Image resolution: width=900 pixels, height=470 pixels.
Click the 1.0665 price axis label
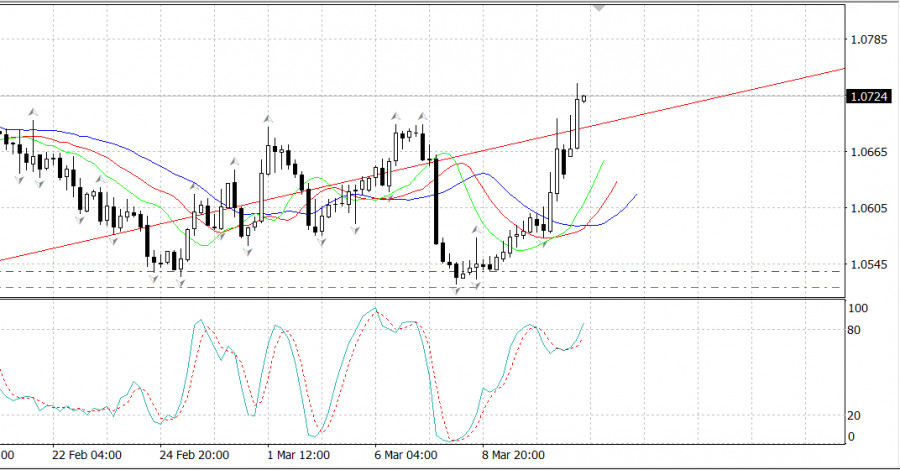866,152
